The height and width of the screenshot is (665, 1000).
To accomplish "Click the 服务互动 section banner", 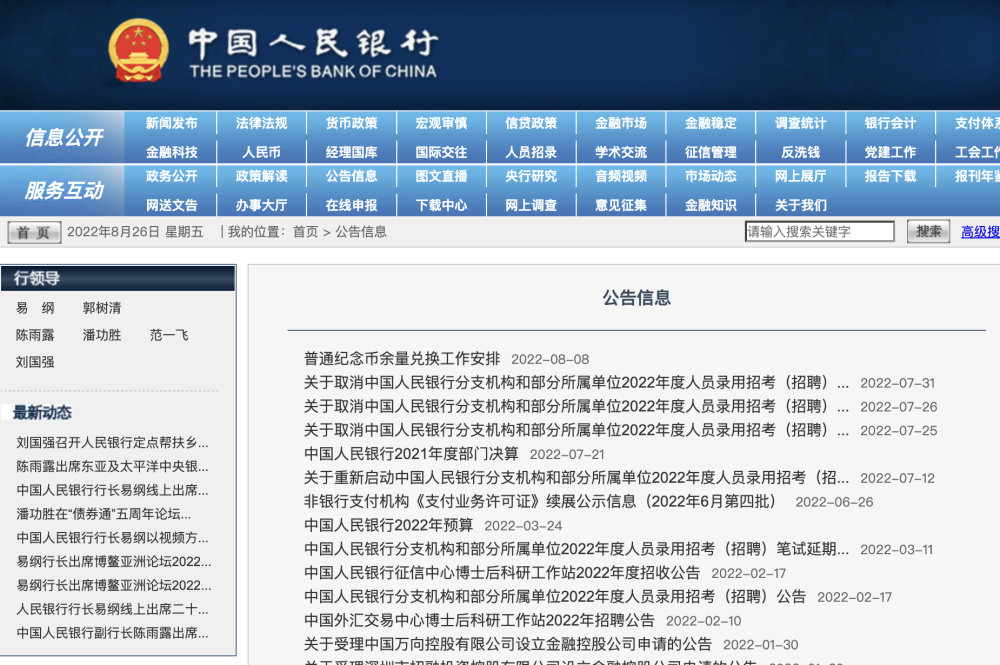I will pos(63,191).
